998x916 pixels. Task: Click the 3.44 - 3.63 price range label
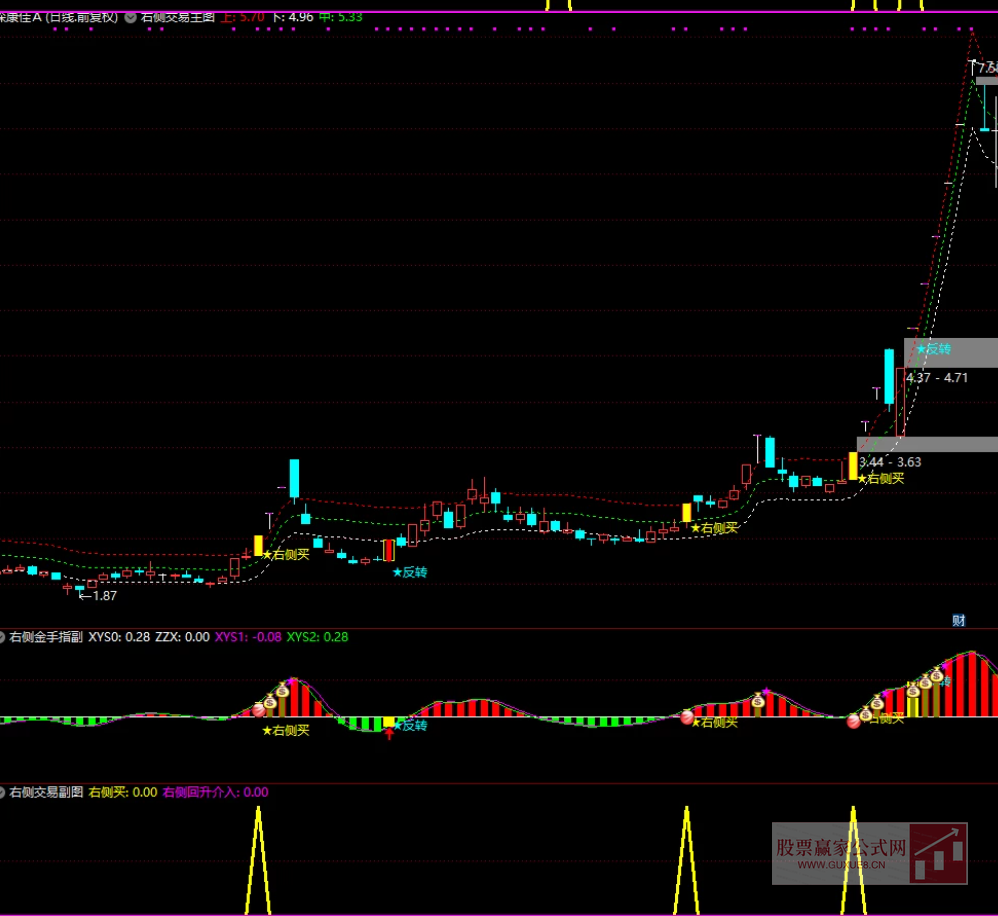point(890,462)
